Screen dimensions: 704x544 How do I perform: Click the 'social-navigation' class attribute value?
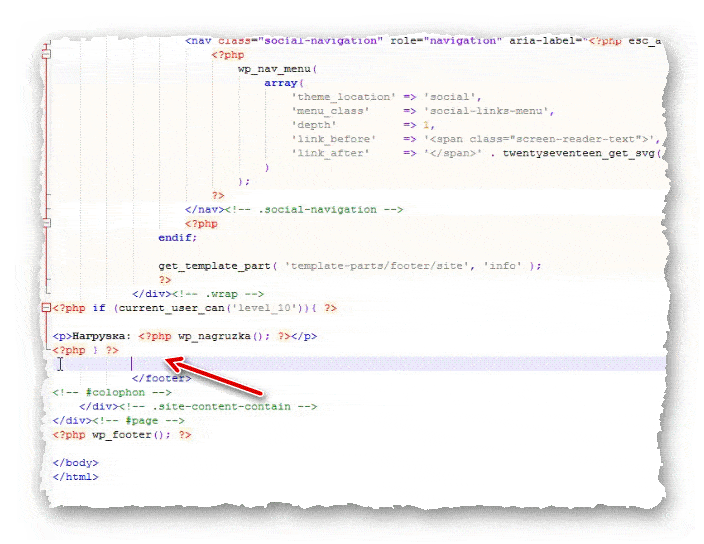(x=320, y=41)
